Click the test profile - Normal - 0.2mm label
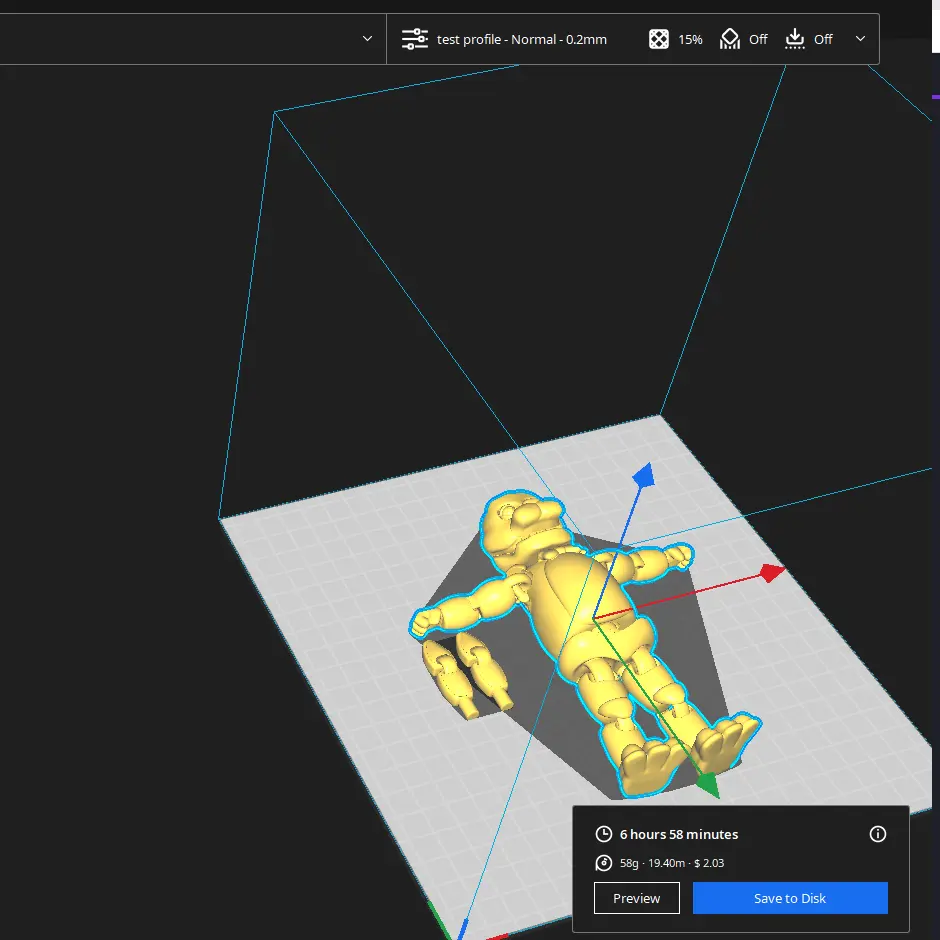The height and width of the screenshot is (940, 940). tap(522, 40)
